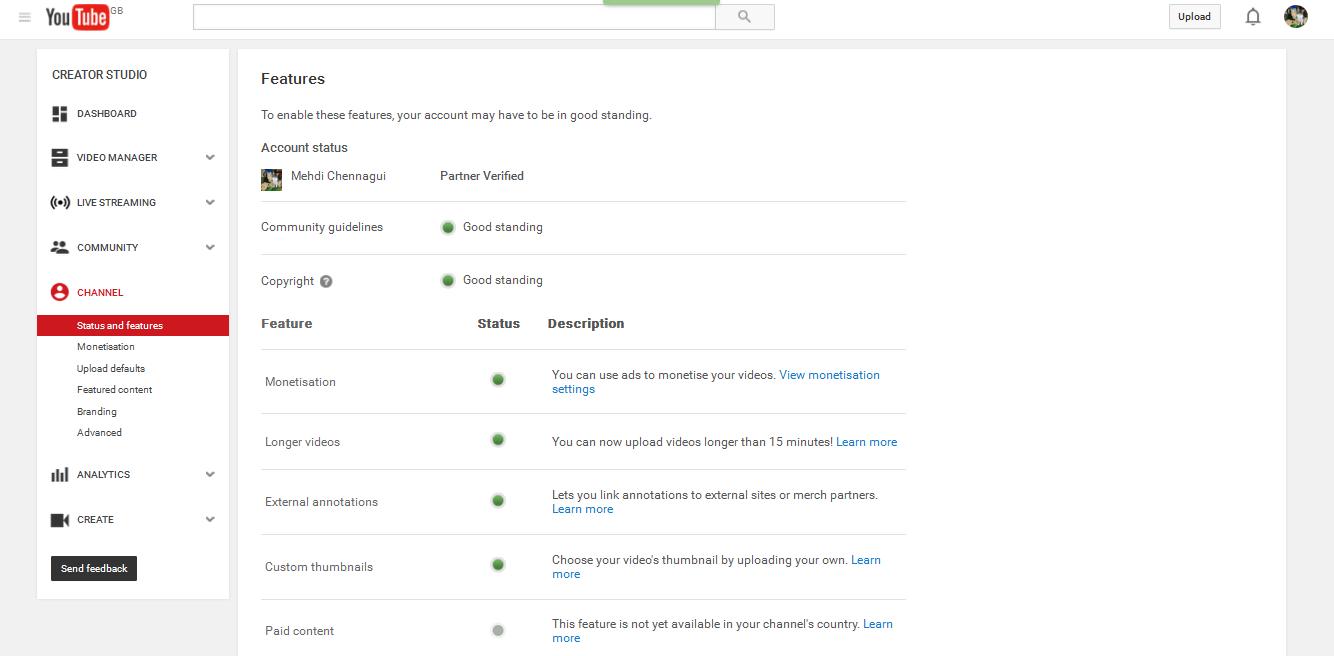Screen dimensions: 1334x656
Task: Click the Send feedback button
Action: coord(94,569)
